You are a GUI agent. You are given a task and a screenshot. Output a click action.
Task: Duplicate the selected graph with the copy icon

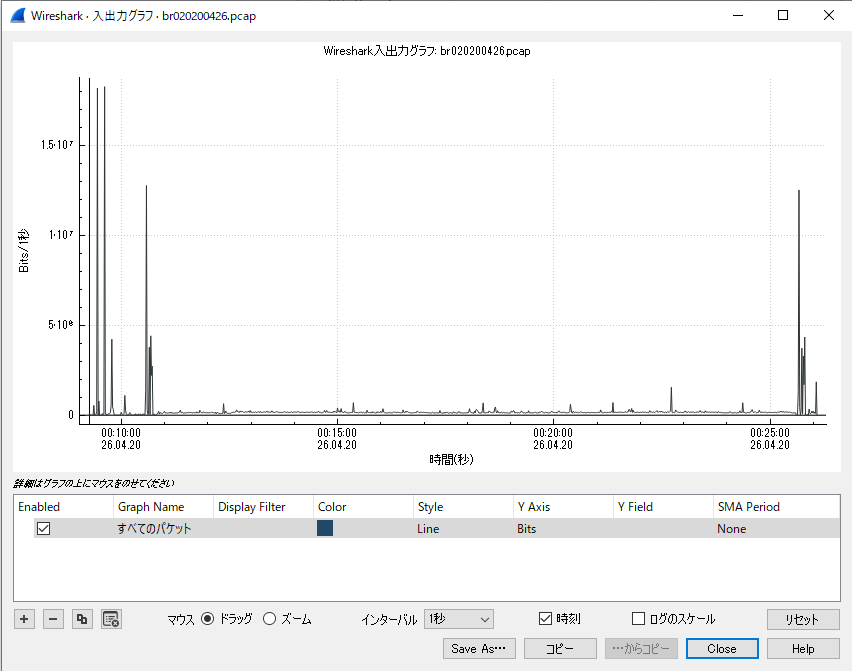click(82, 619)
